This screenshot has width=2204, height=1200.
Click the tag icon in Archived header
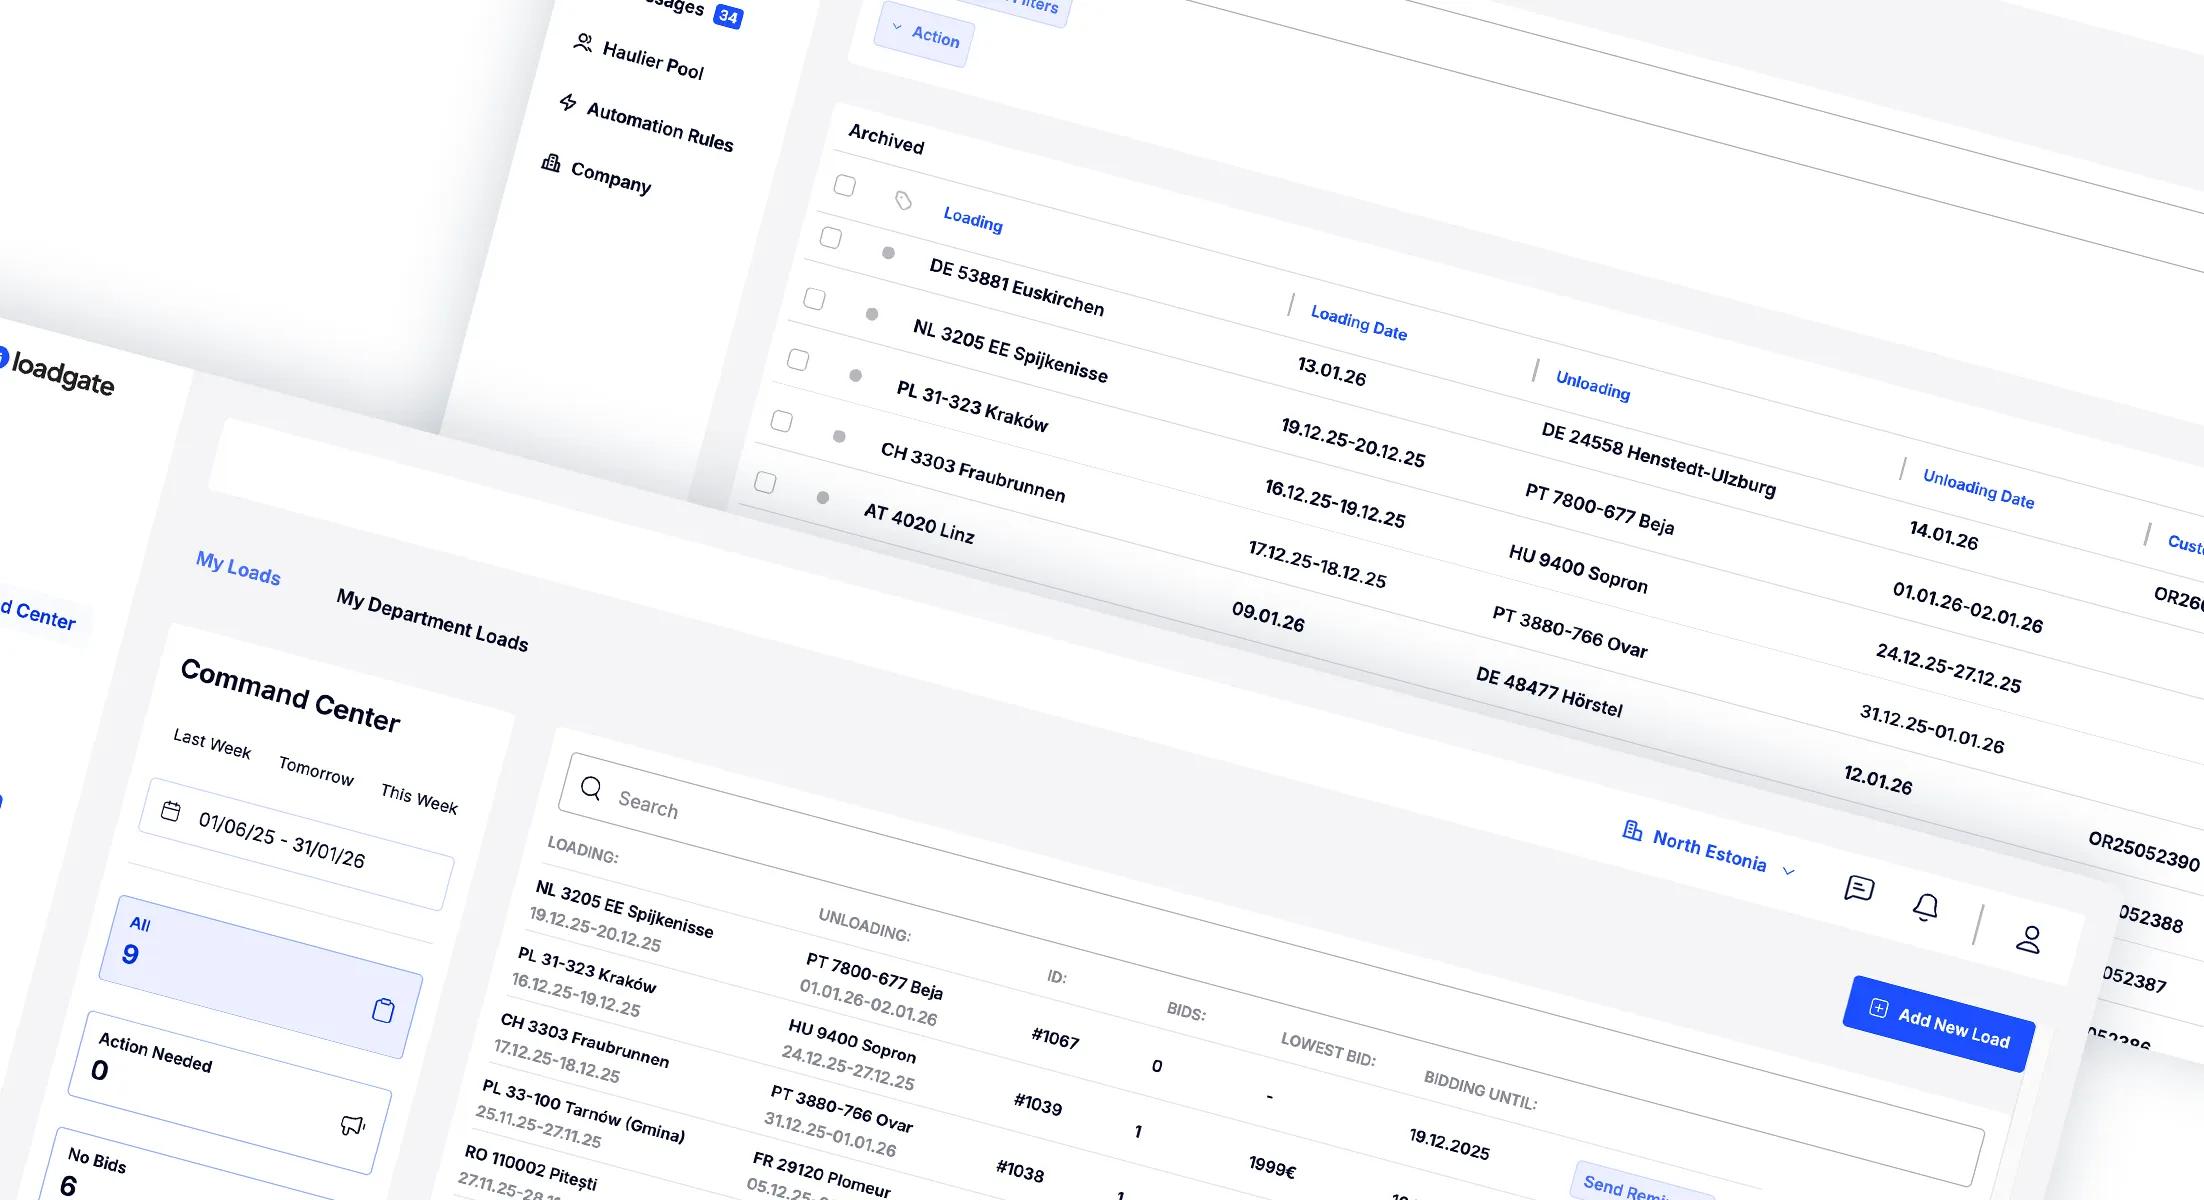[x=903, y=201]
